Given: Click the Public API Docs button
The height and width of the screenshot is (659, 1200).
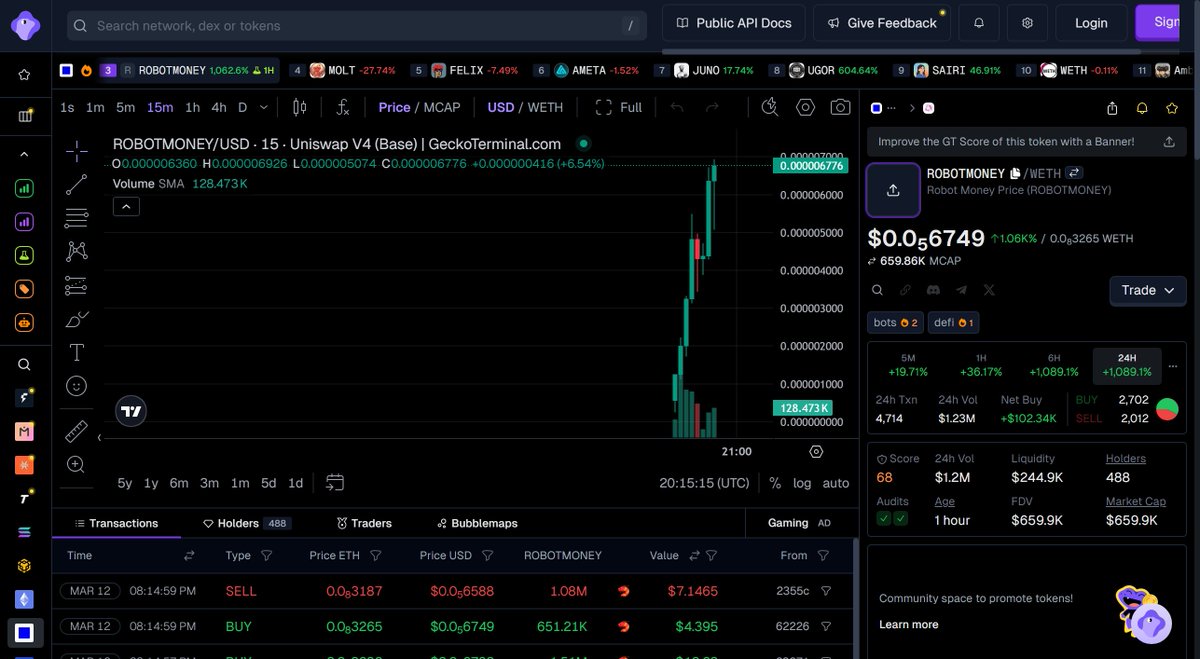Looking at the screenshot, I should click(x=733, y=22).
